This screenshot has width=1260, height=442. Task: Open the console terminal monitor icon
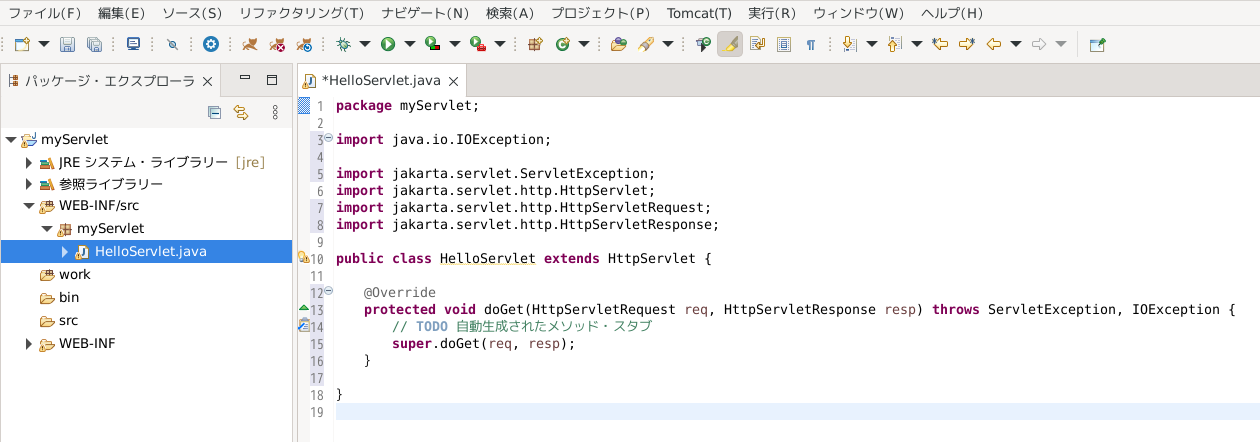pyautogui.click(x=134, y=44)
